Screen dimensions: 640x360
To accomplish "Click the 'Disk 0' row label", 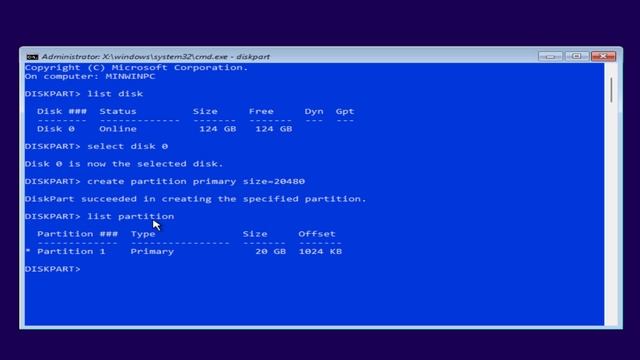I will 56,129.
